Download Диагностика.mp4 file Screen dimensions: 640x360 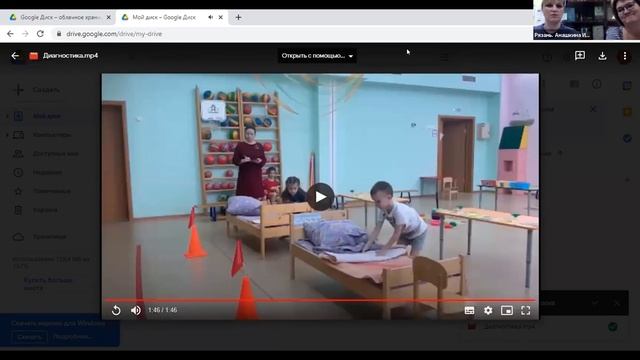click(x=602, y=56)
